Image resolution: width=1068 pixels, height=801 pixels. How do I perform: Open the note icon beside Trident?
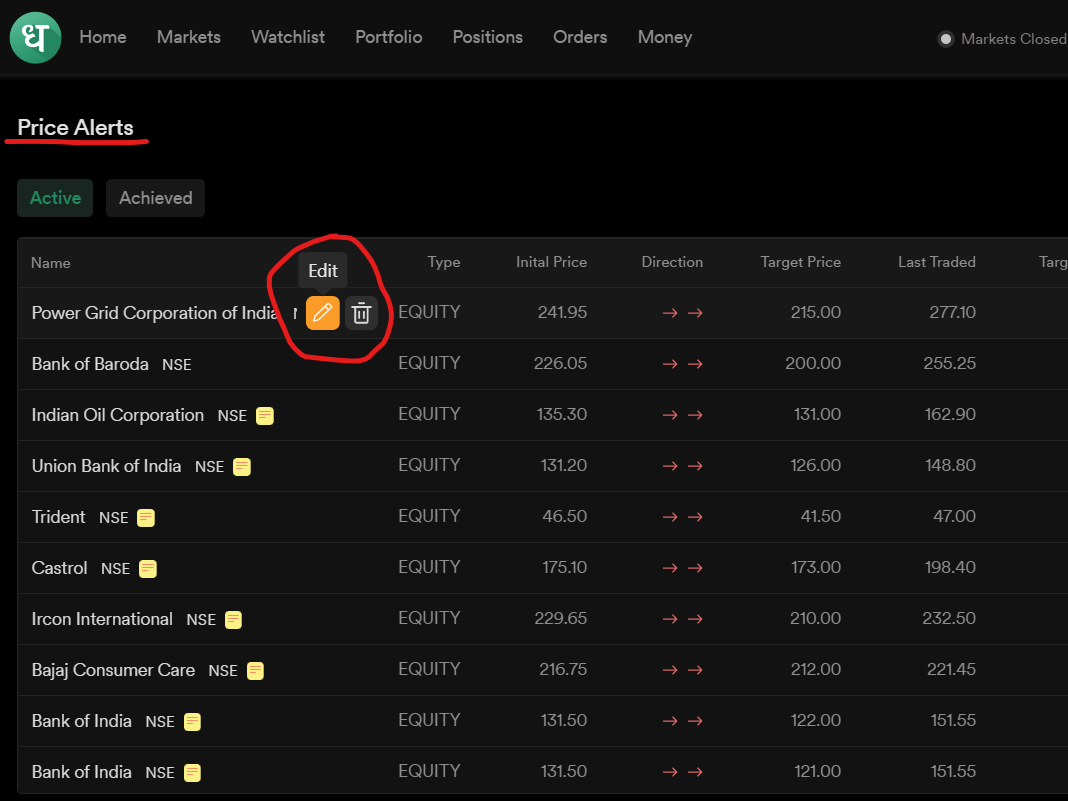146,518
